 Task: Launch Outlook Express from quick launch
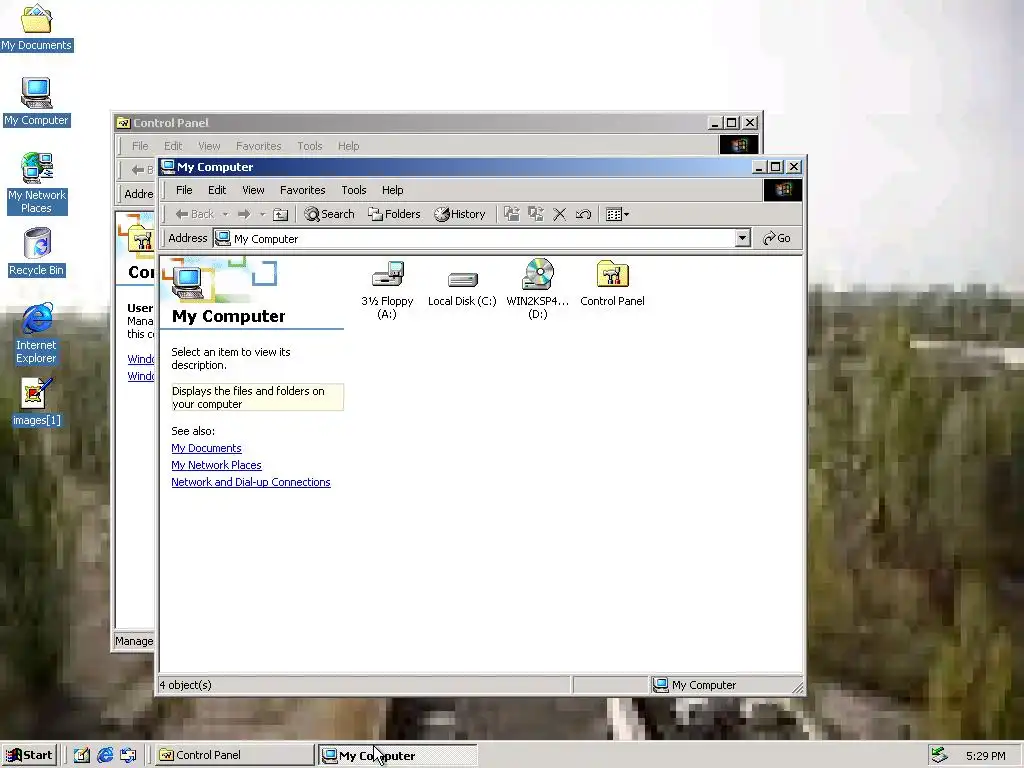[128, 755]
